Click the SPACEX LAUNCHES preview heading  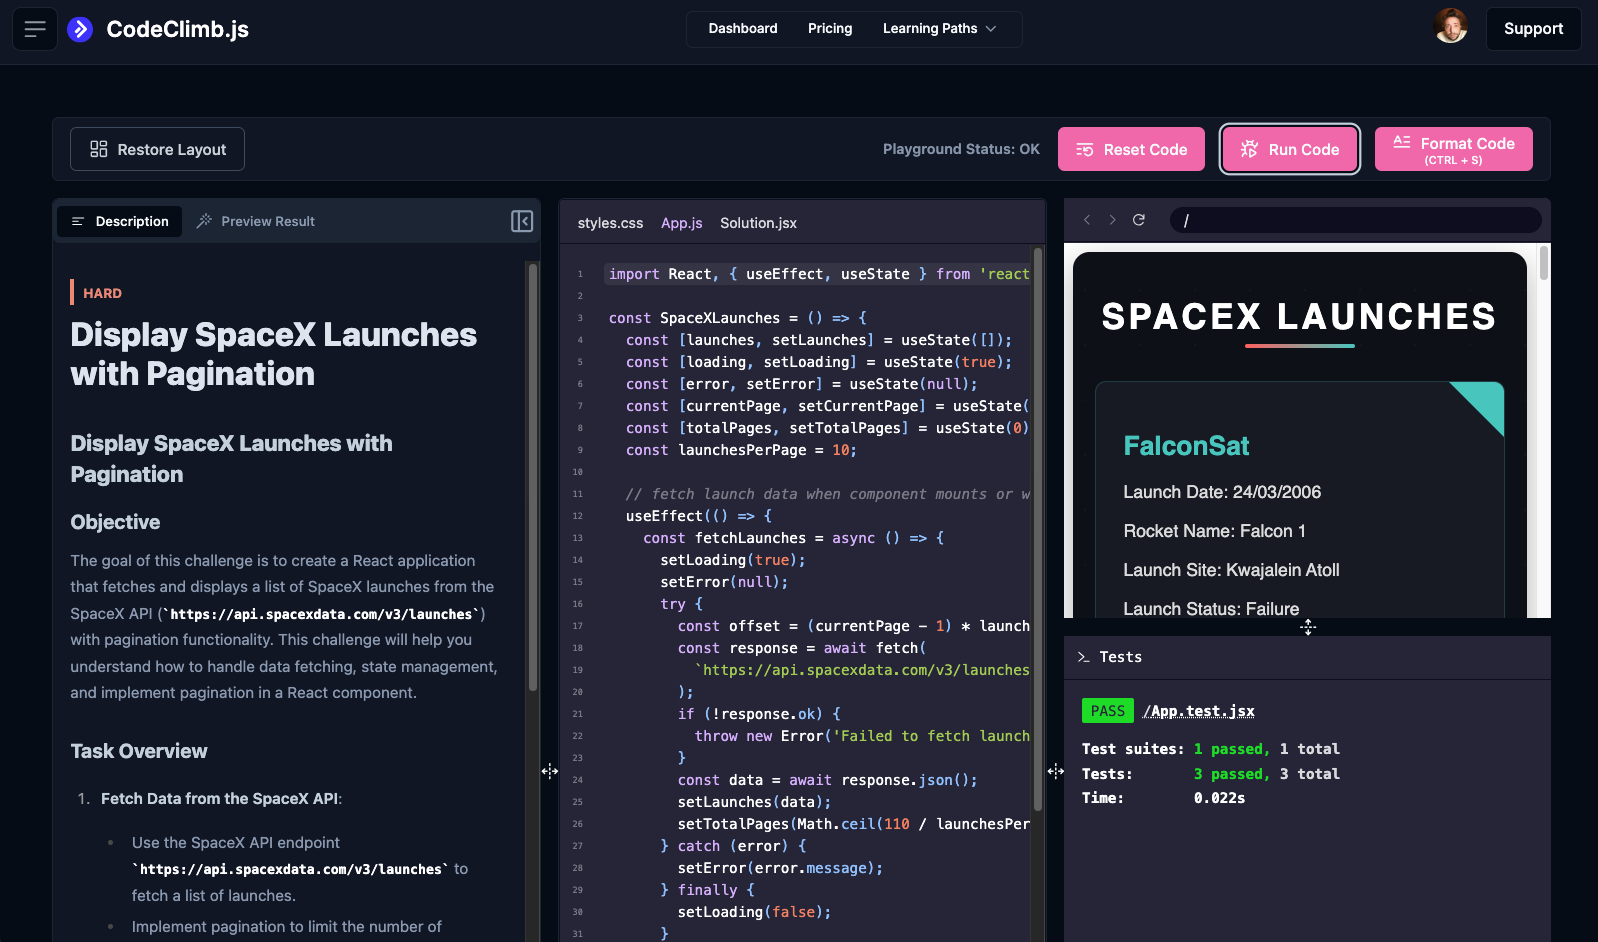coord(1299,316)
